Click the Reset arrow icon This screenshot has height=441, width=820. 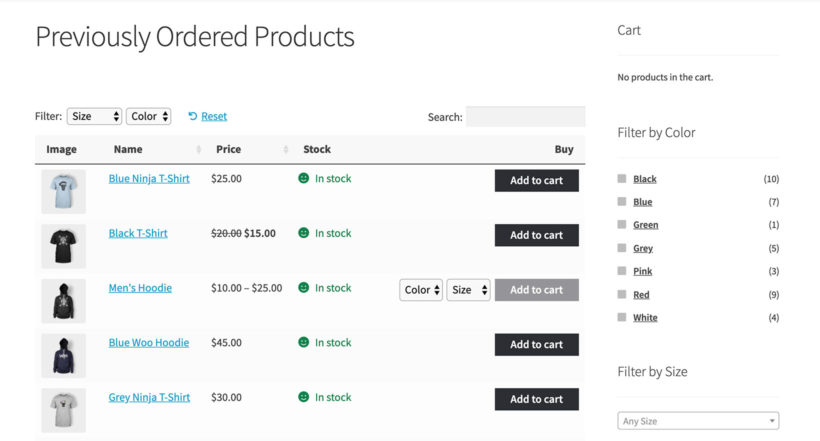click(192, 116)
